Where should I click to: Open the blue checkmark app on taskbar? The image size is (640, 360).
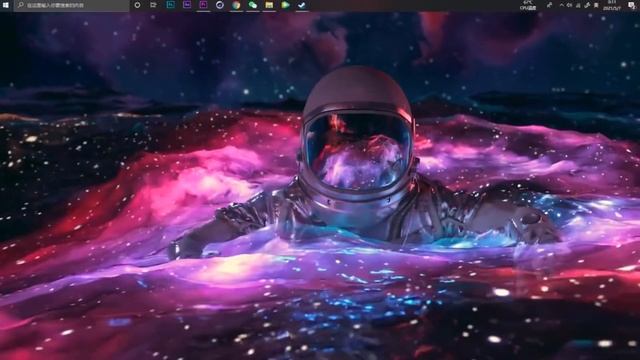(302, 5)
